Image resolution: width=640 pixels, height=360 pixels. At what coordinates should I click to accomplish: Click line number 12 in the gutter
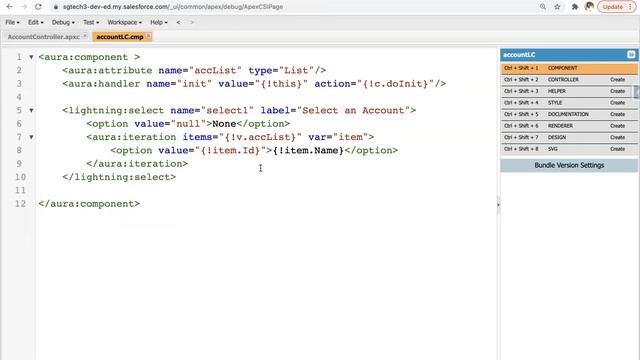click(x=20, y=204)
